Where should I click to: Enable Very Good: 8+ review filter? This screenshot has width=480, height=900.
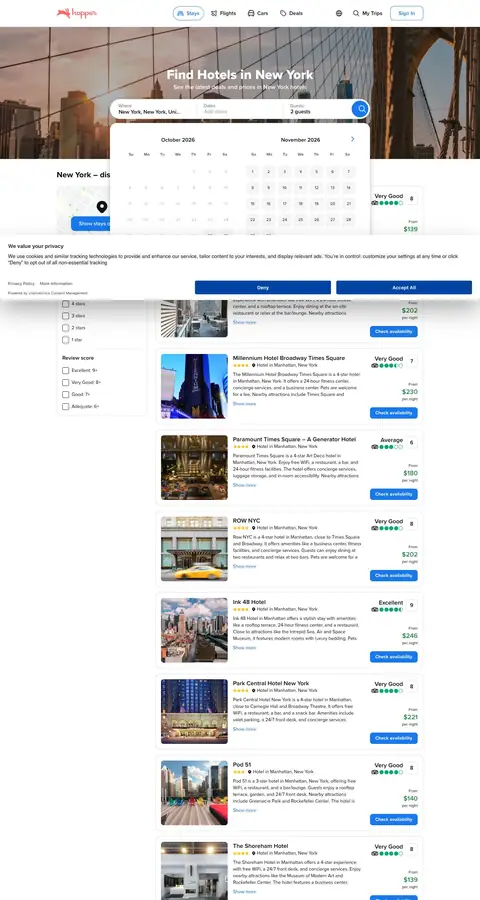[x=65, y=382]
